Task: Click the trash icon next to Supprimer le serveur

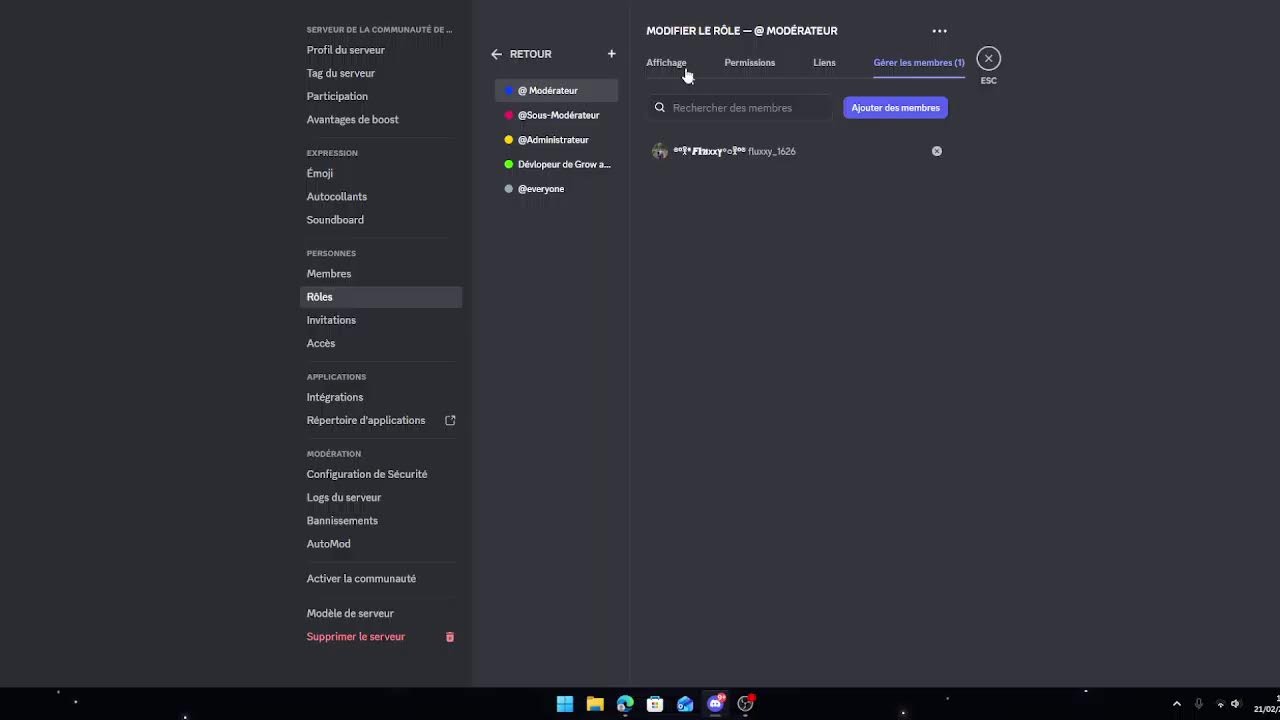Action: tap(450, 637)
